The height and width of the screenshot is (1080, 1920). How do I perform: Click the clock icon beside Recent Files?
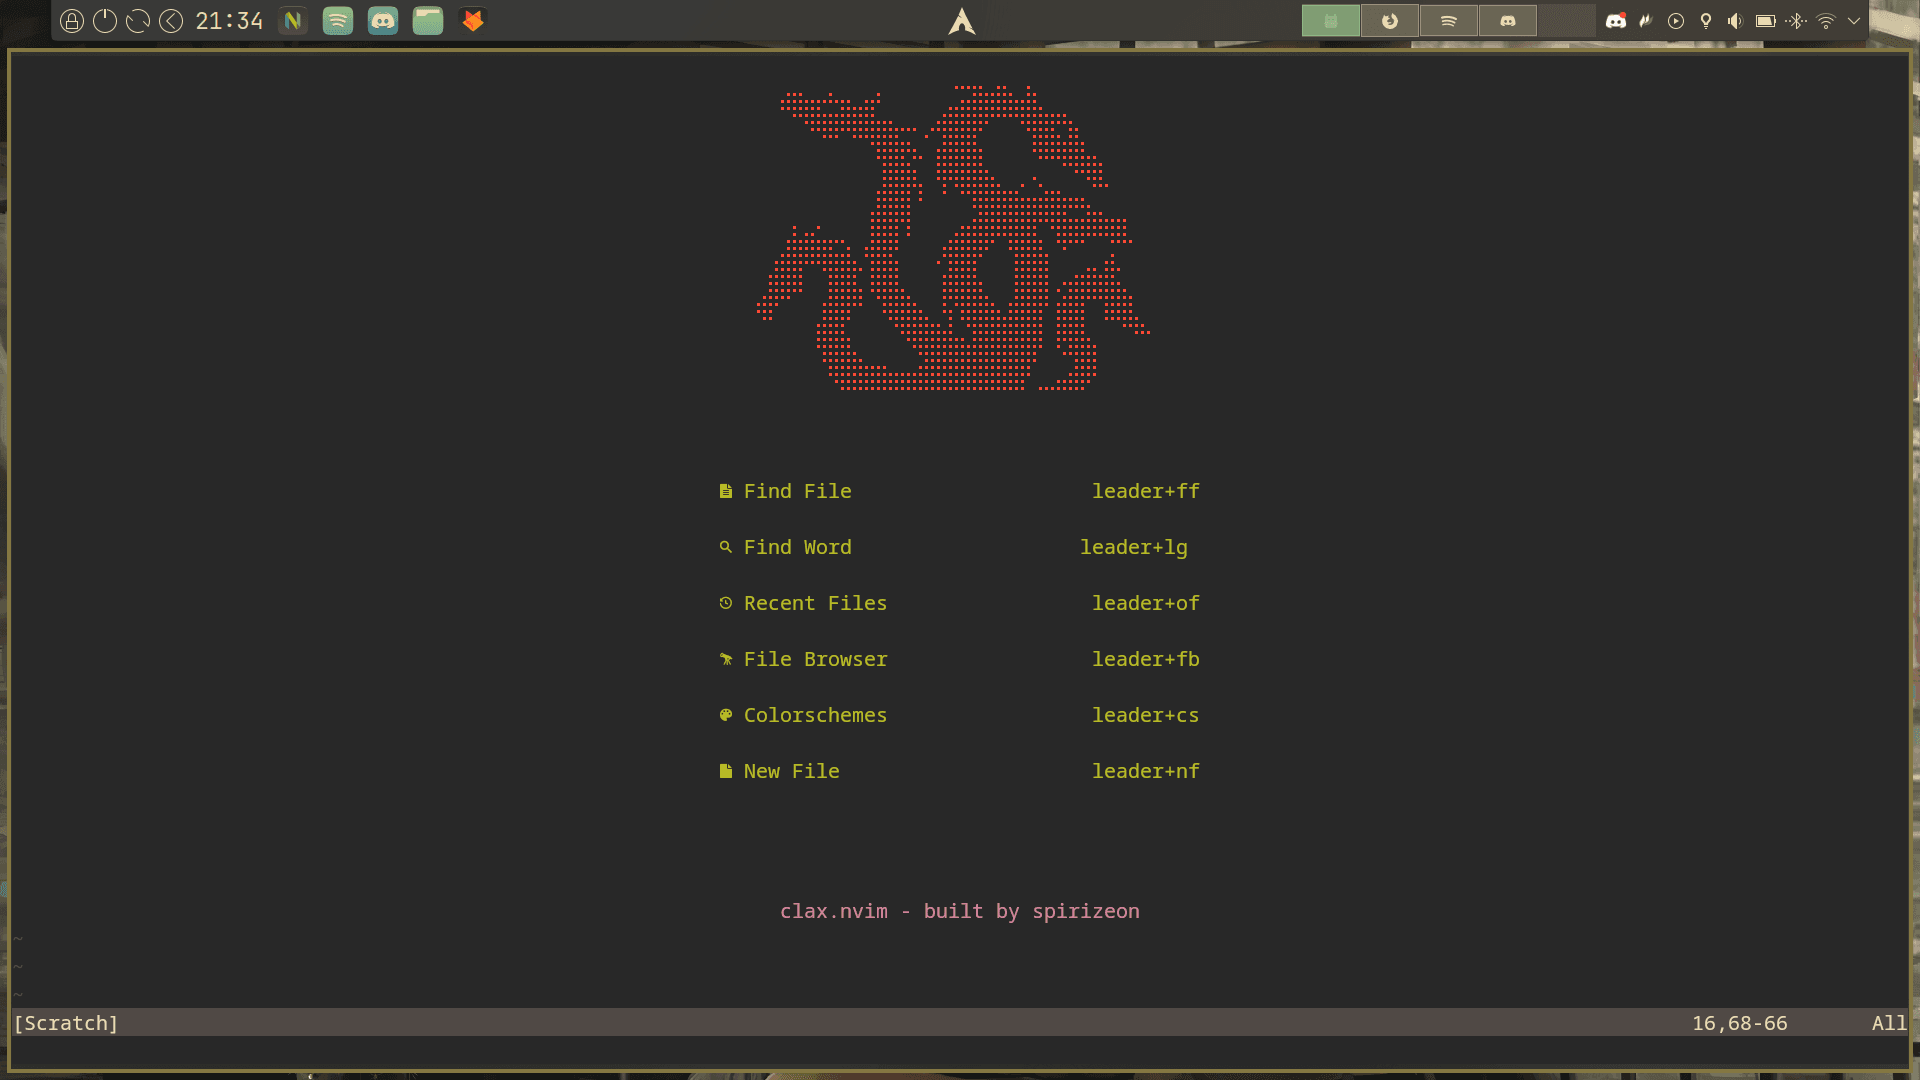click(x=725, y=603)
